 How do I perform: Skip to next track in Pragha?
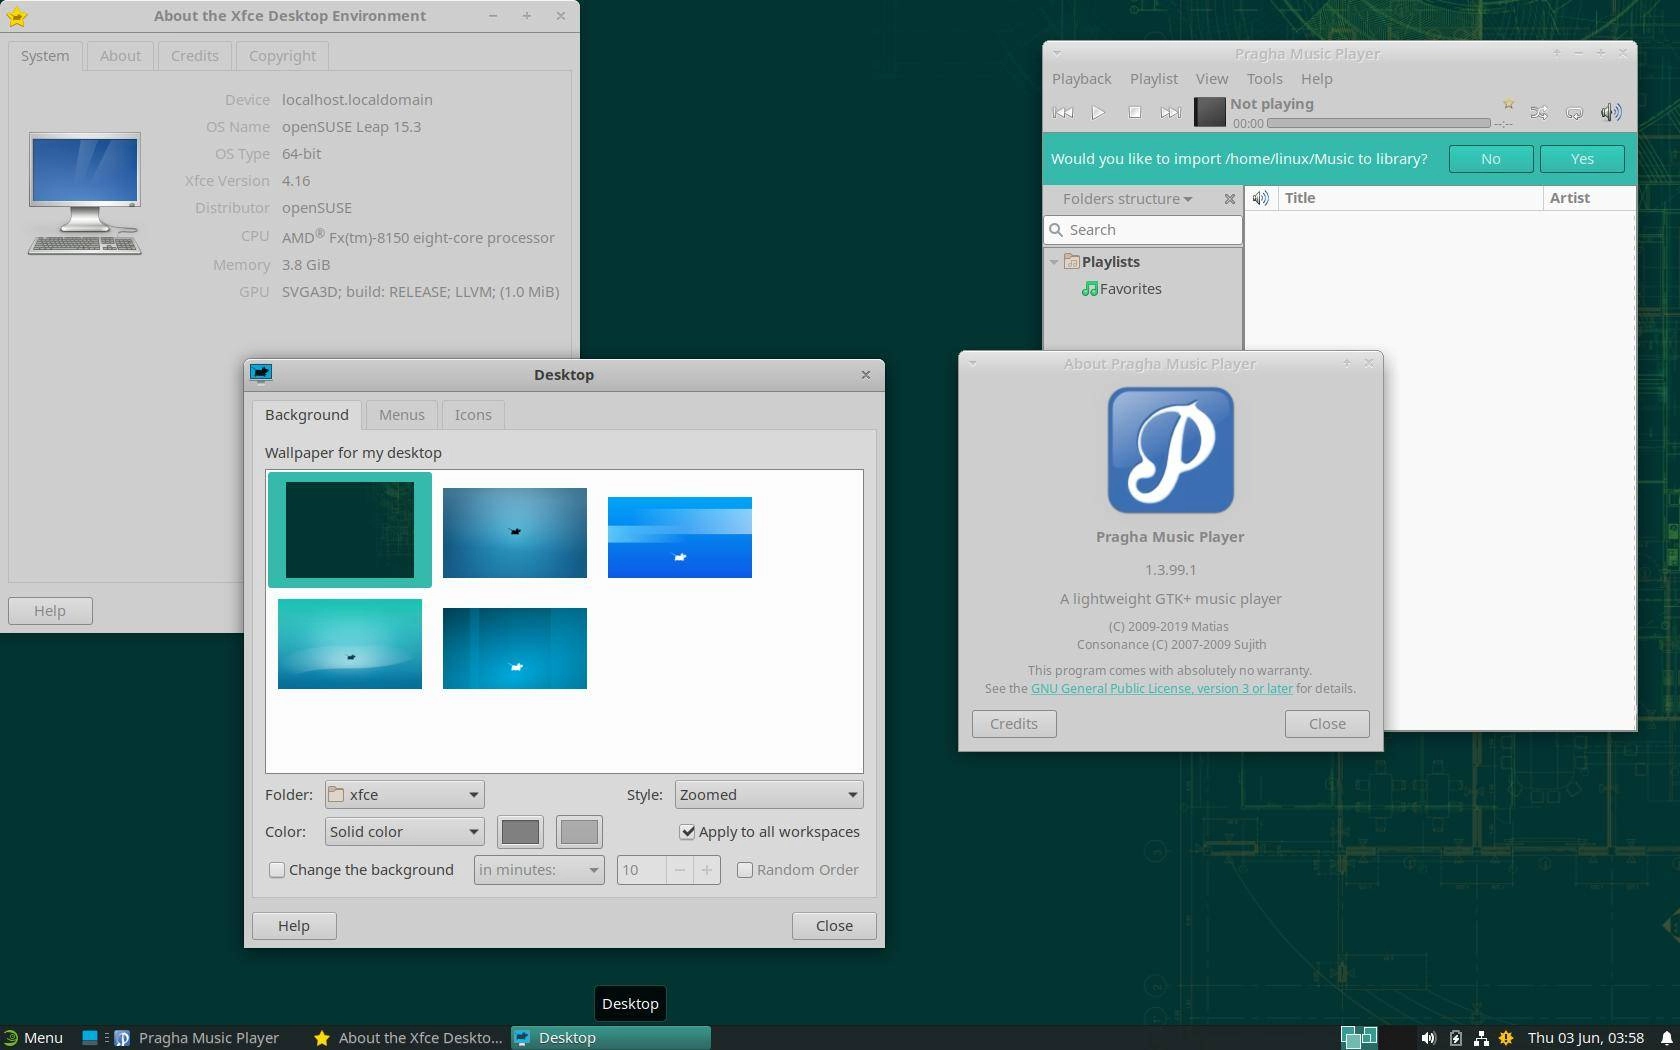point(1170,113)
